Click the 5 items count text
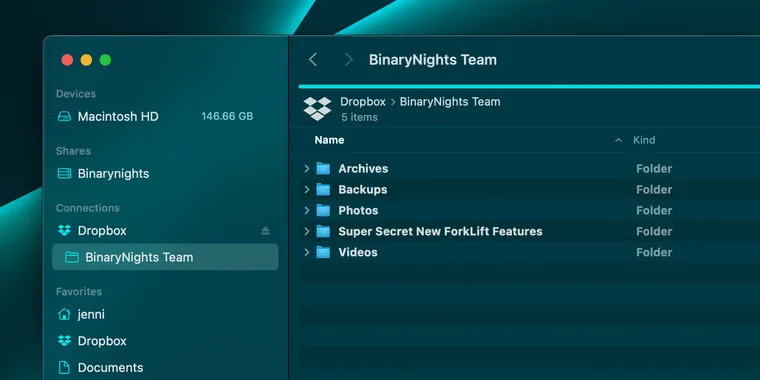This screenshot has width=760, height=380. click(x=359, y=117)
